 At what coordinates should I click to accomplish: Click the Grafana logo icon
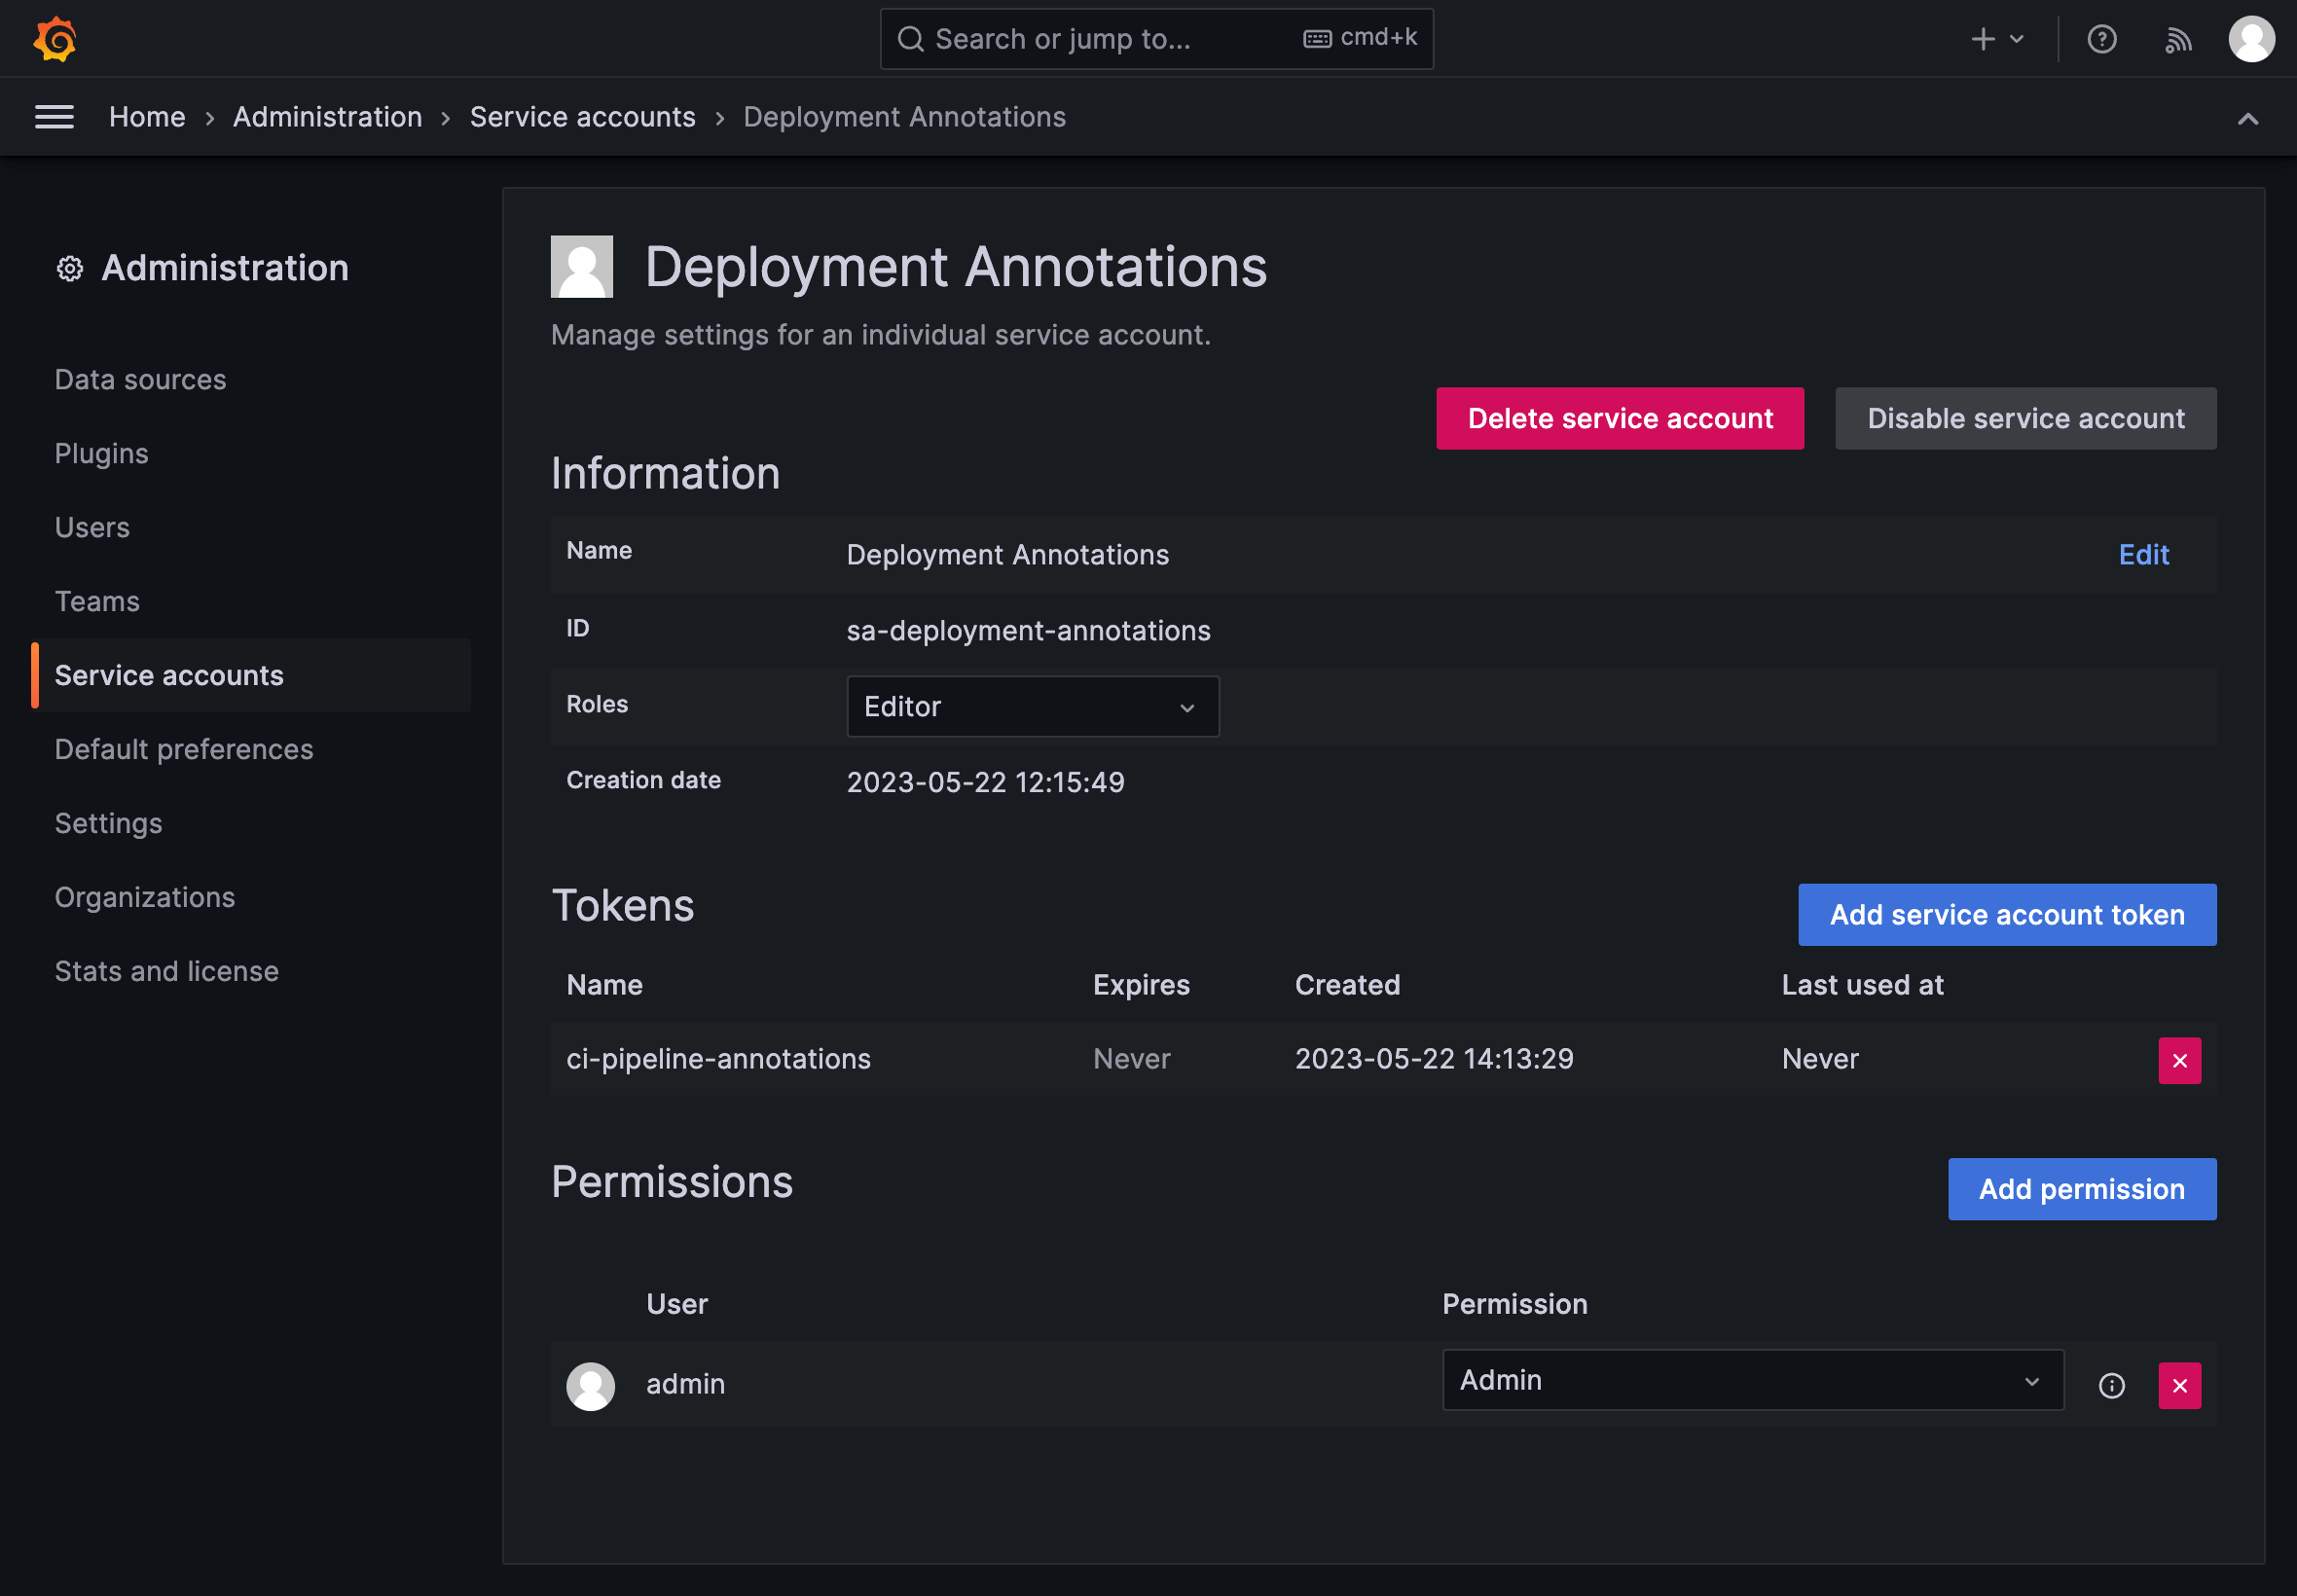click(55, 39)
